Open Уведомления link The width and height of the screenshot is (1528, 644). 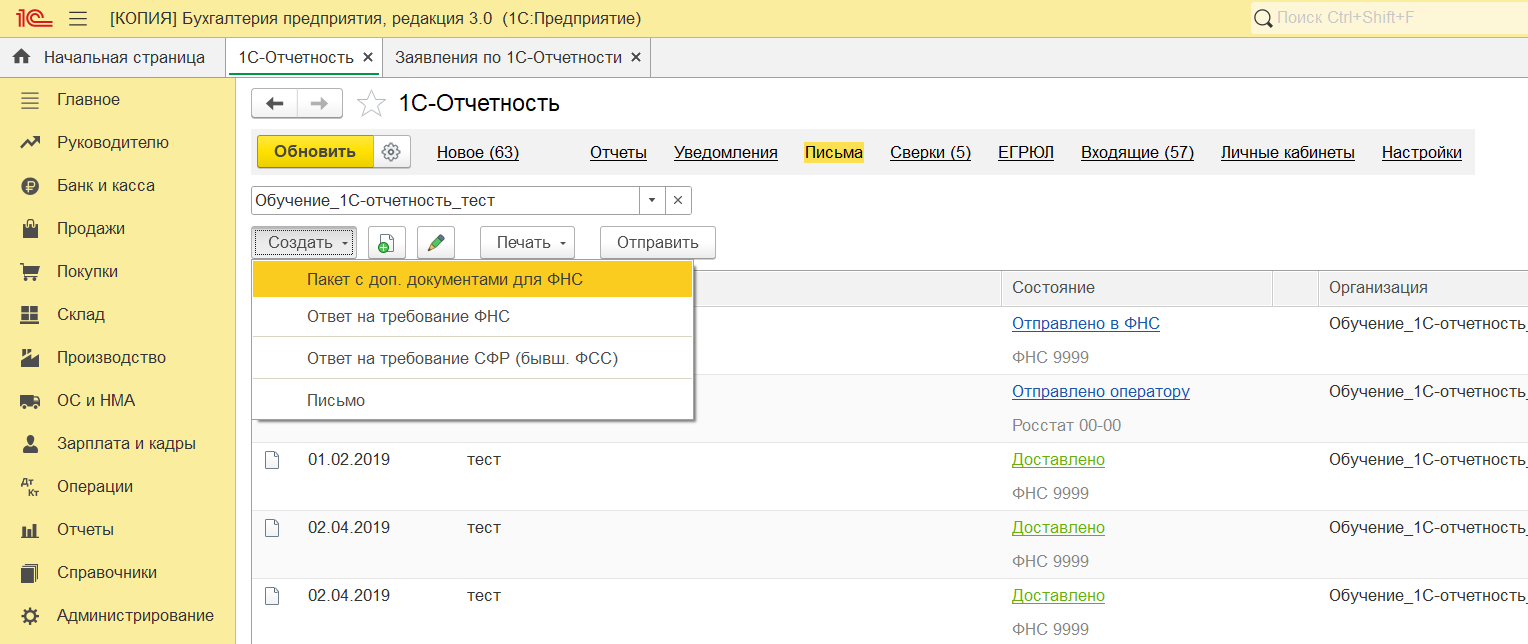(726, 153)
